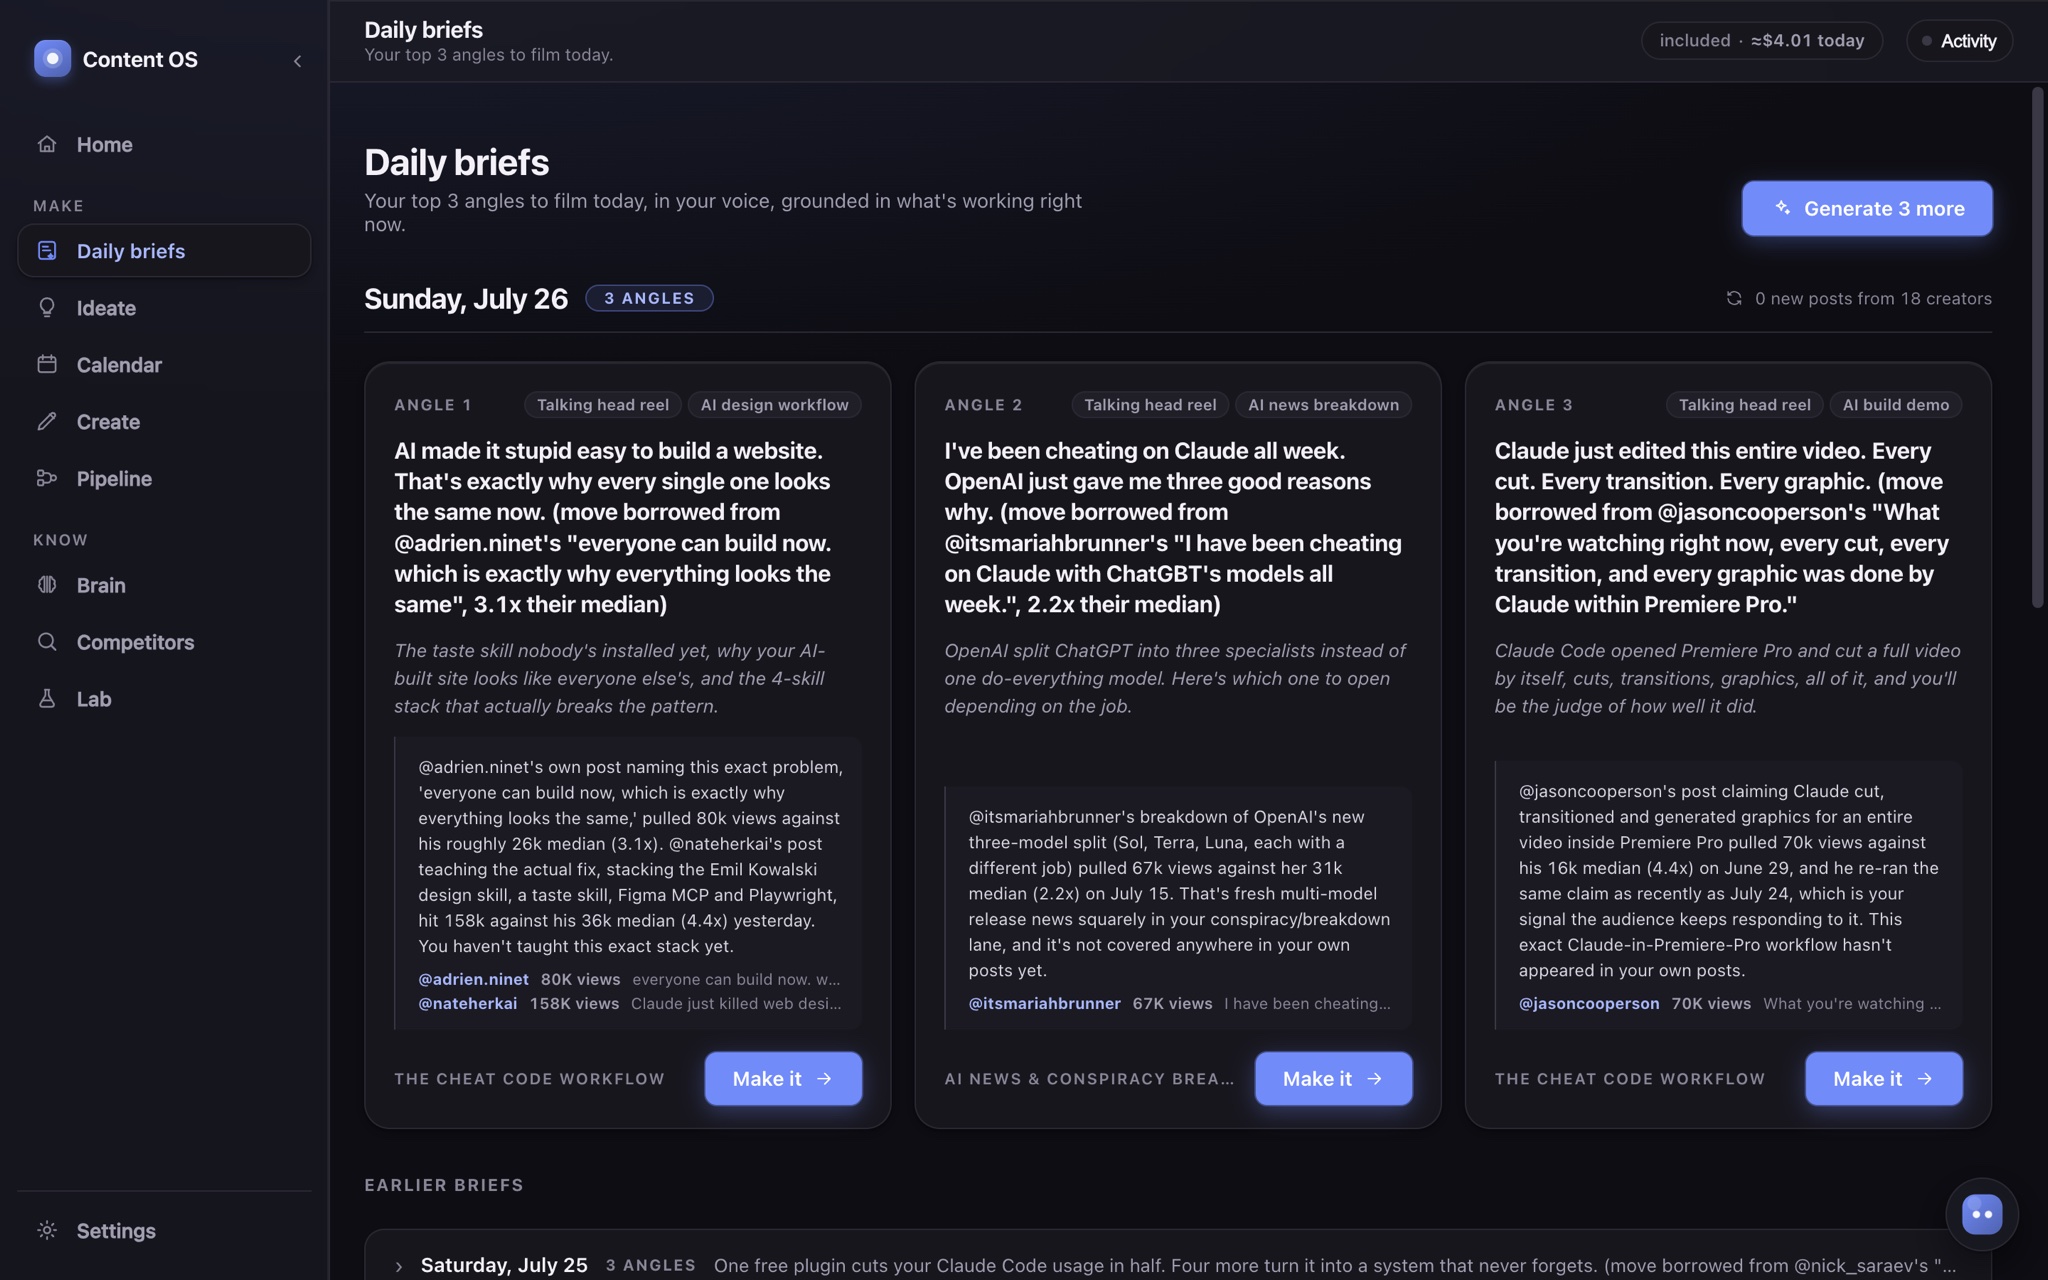
Task: Click THE CHEAT CODE WORKFLOW label on Angle 3
Action: pos(1630,1079)
